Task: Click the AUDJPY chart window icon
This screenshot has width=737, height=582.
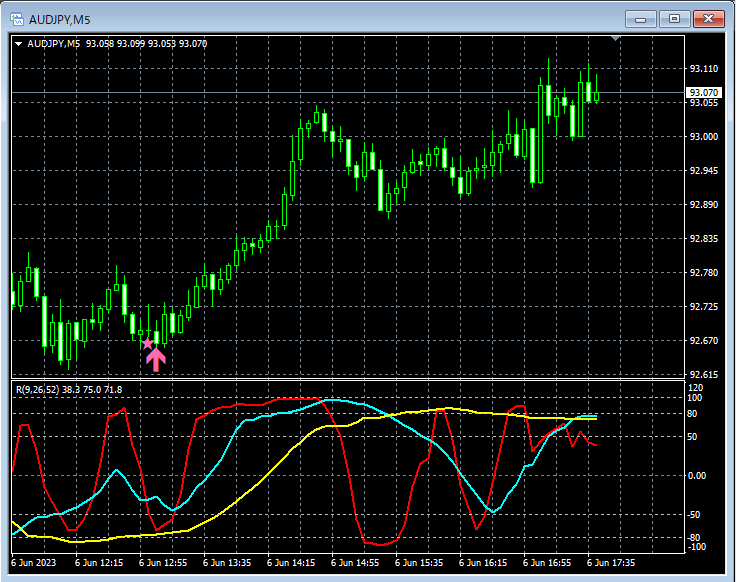Action: [x=17, y=19]
